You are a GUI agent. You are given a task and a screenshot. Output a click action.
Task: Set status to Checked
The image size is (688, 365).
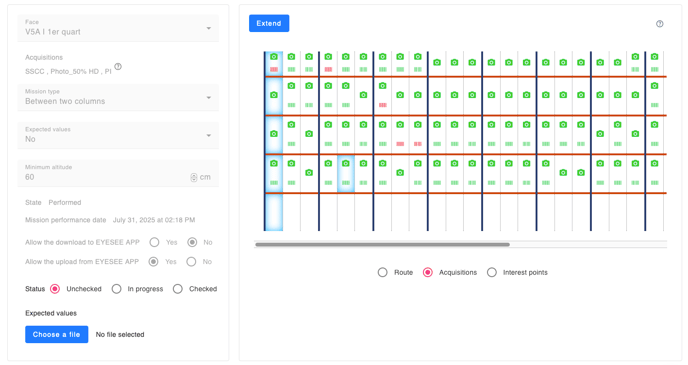point(178,289)
